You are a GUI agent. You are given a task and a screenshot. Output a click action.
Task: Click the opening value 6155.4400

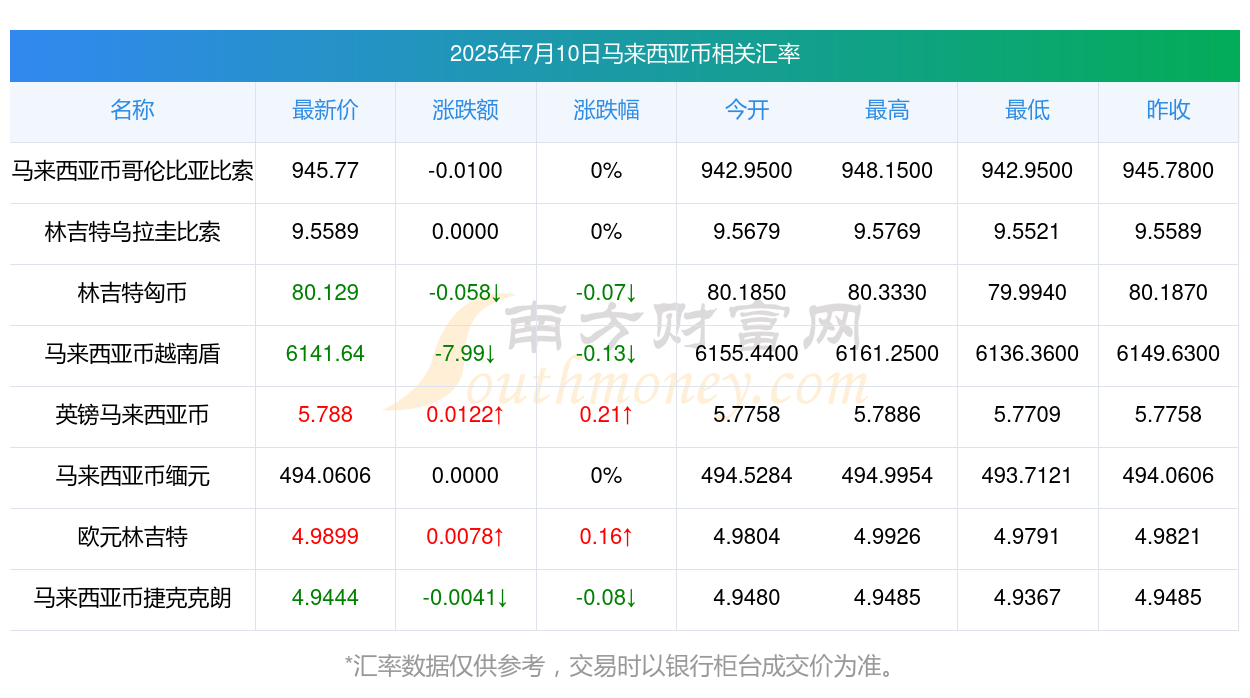pos(747,354)
